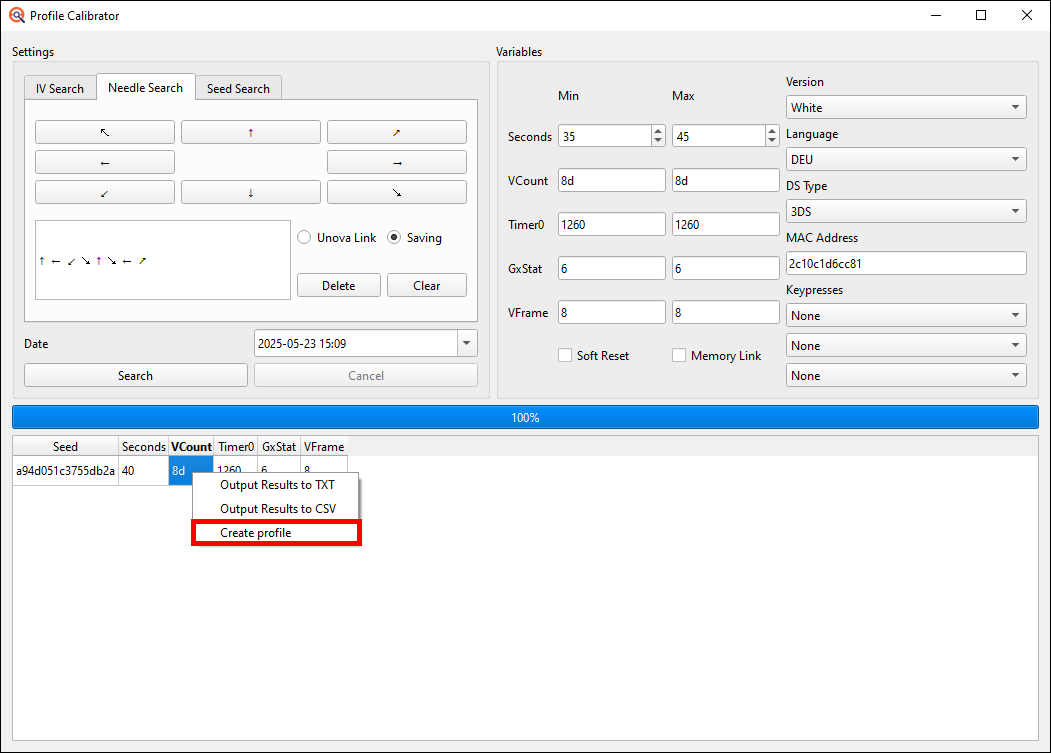Open the Date calendar dropdown arrow

[x=467, y=343]
